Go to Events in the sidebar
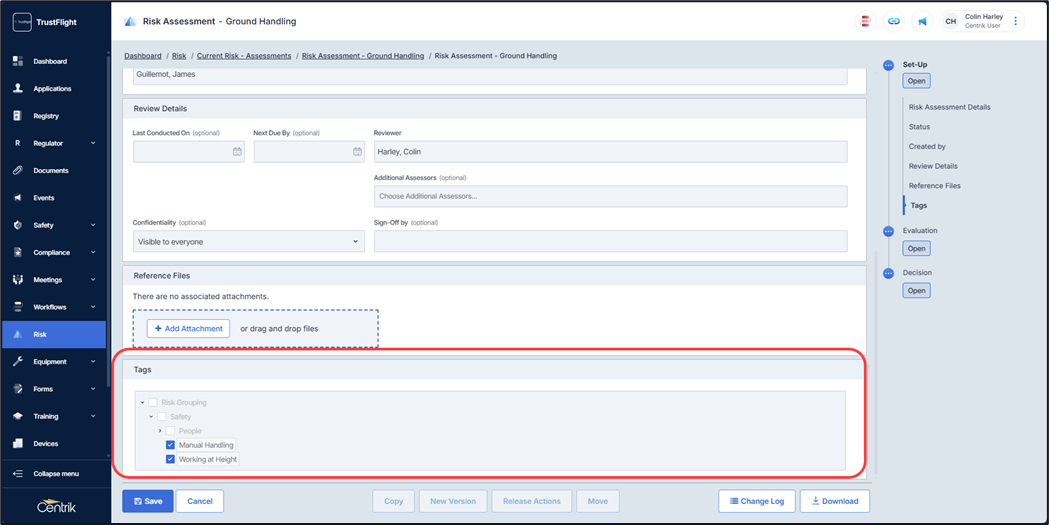1049x525 pixels. 44,198
